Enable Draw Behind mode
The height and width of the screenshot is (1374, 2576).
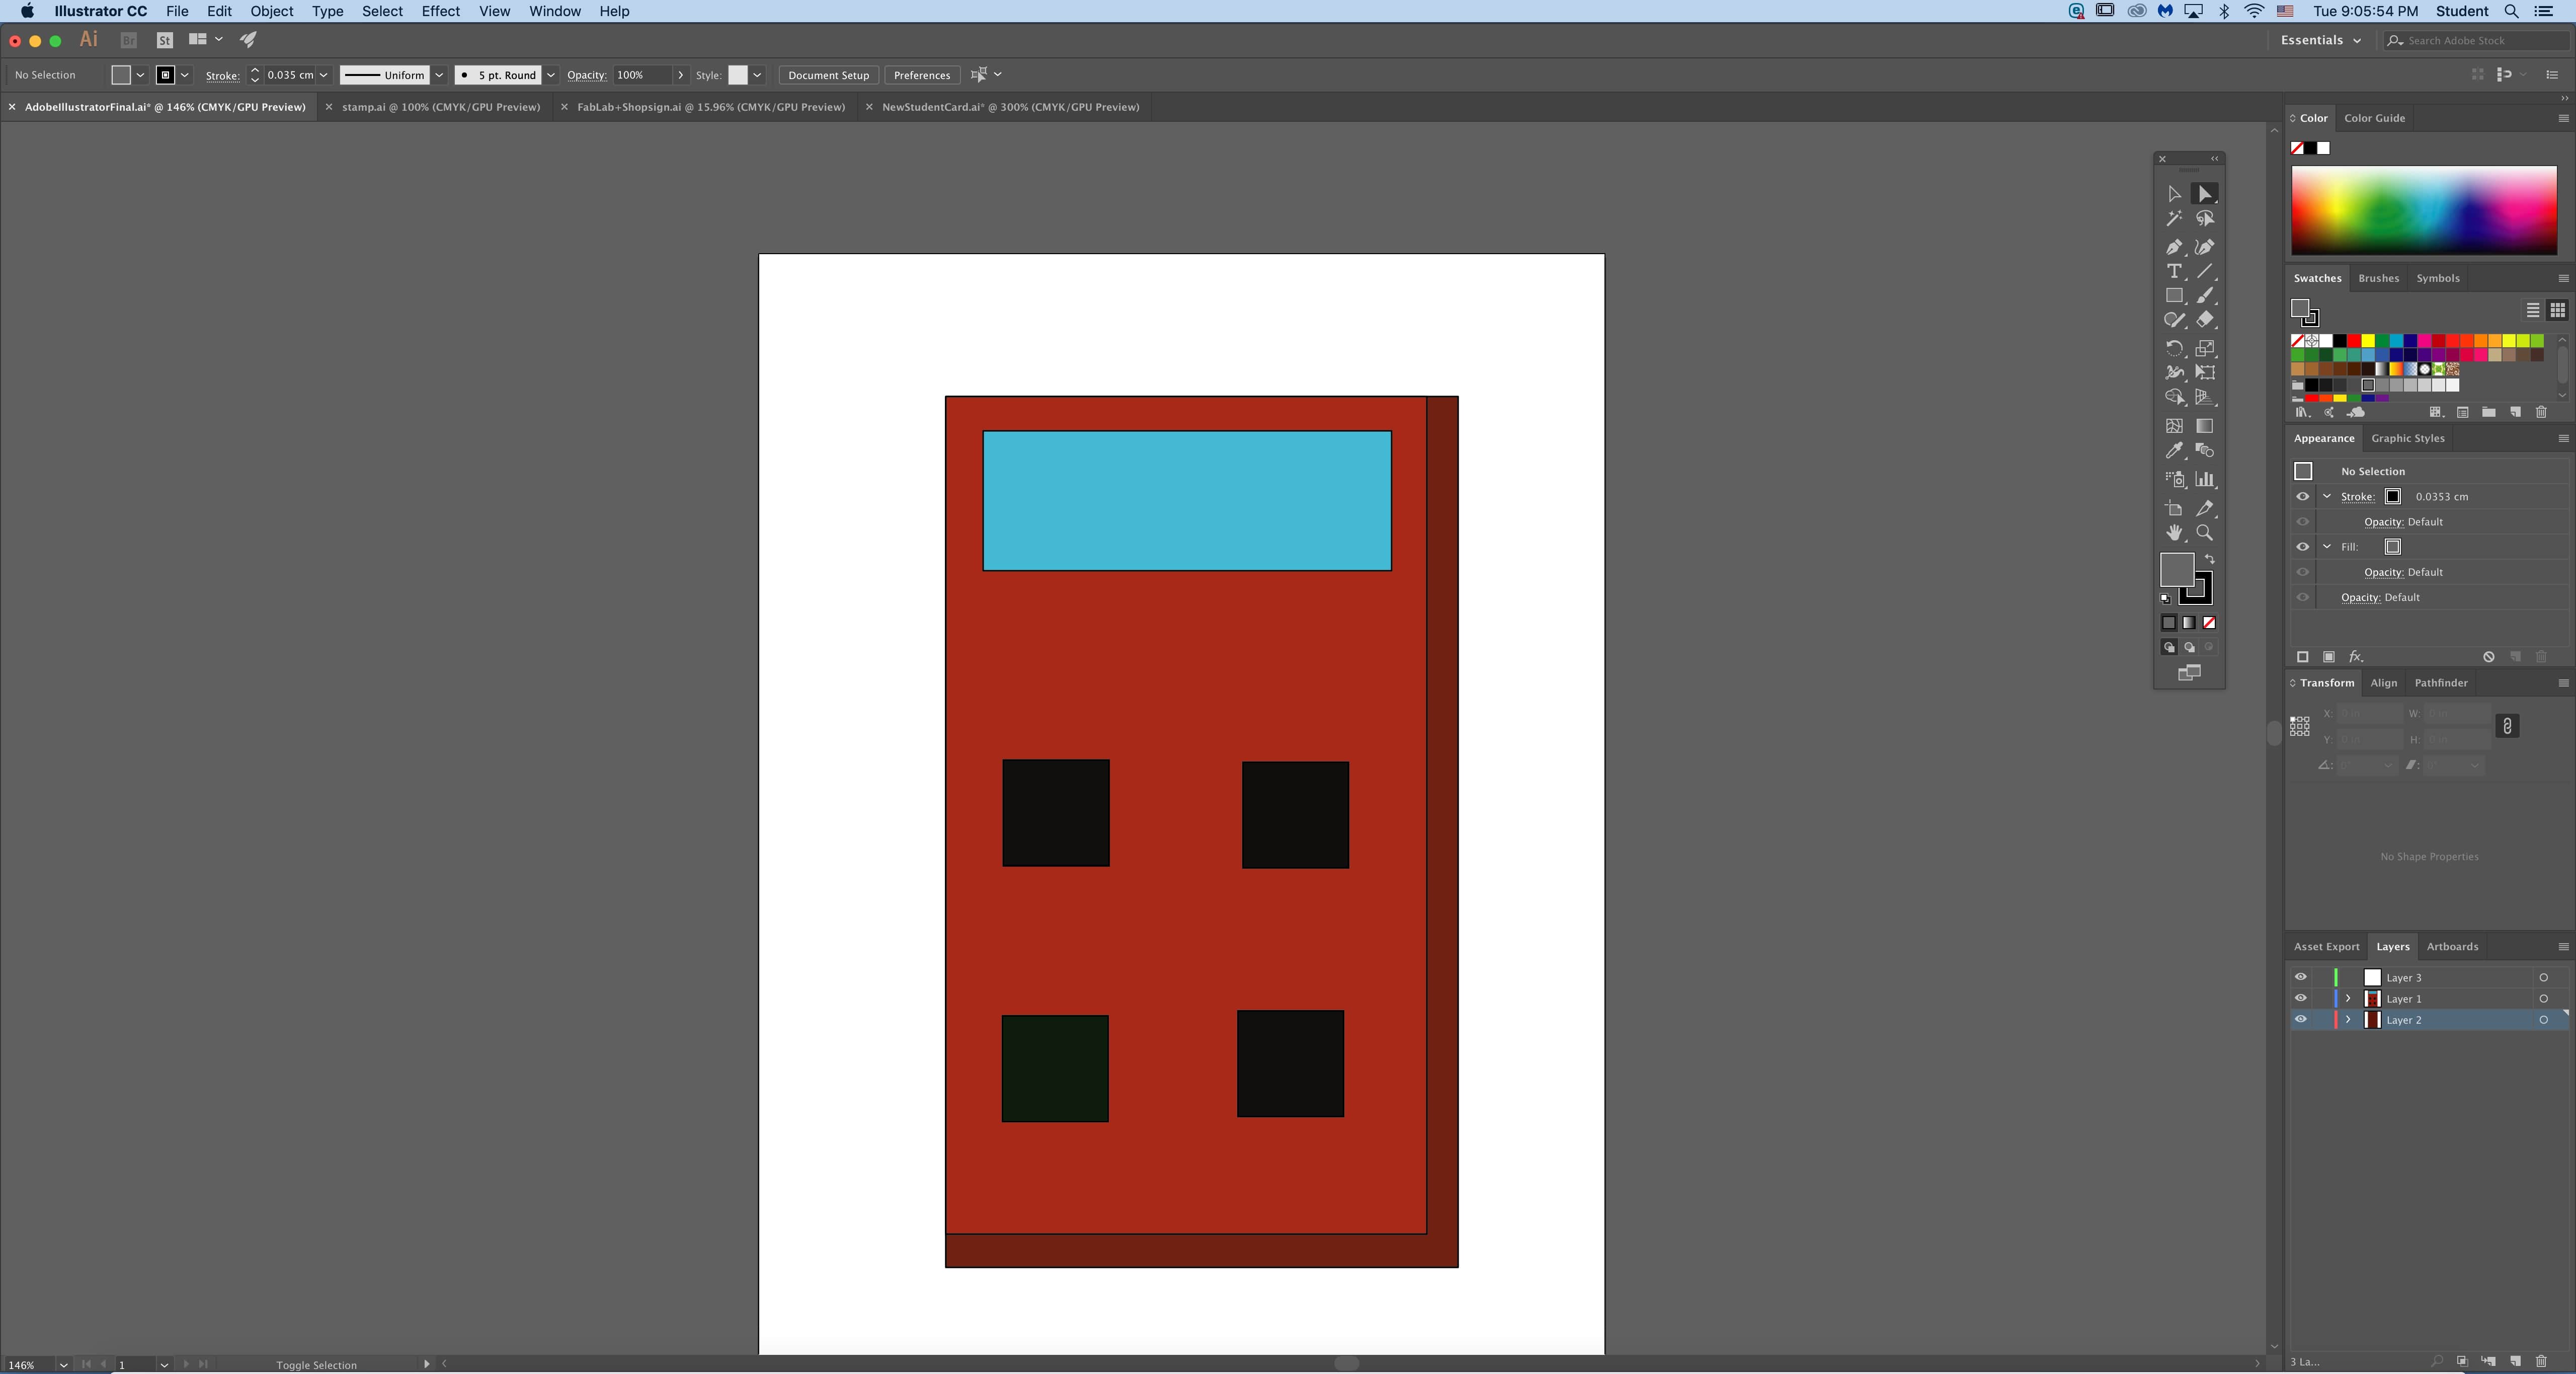tap(2189, 648)
